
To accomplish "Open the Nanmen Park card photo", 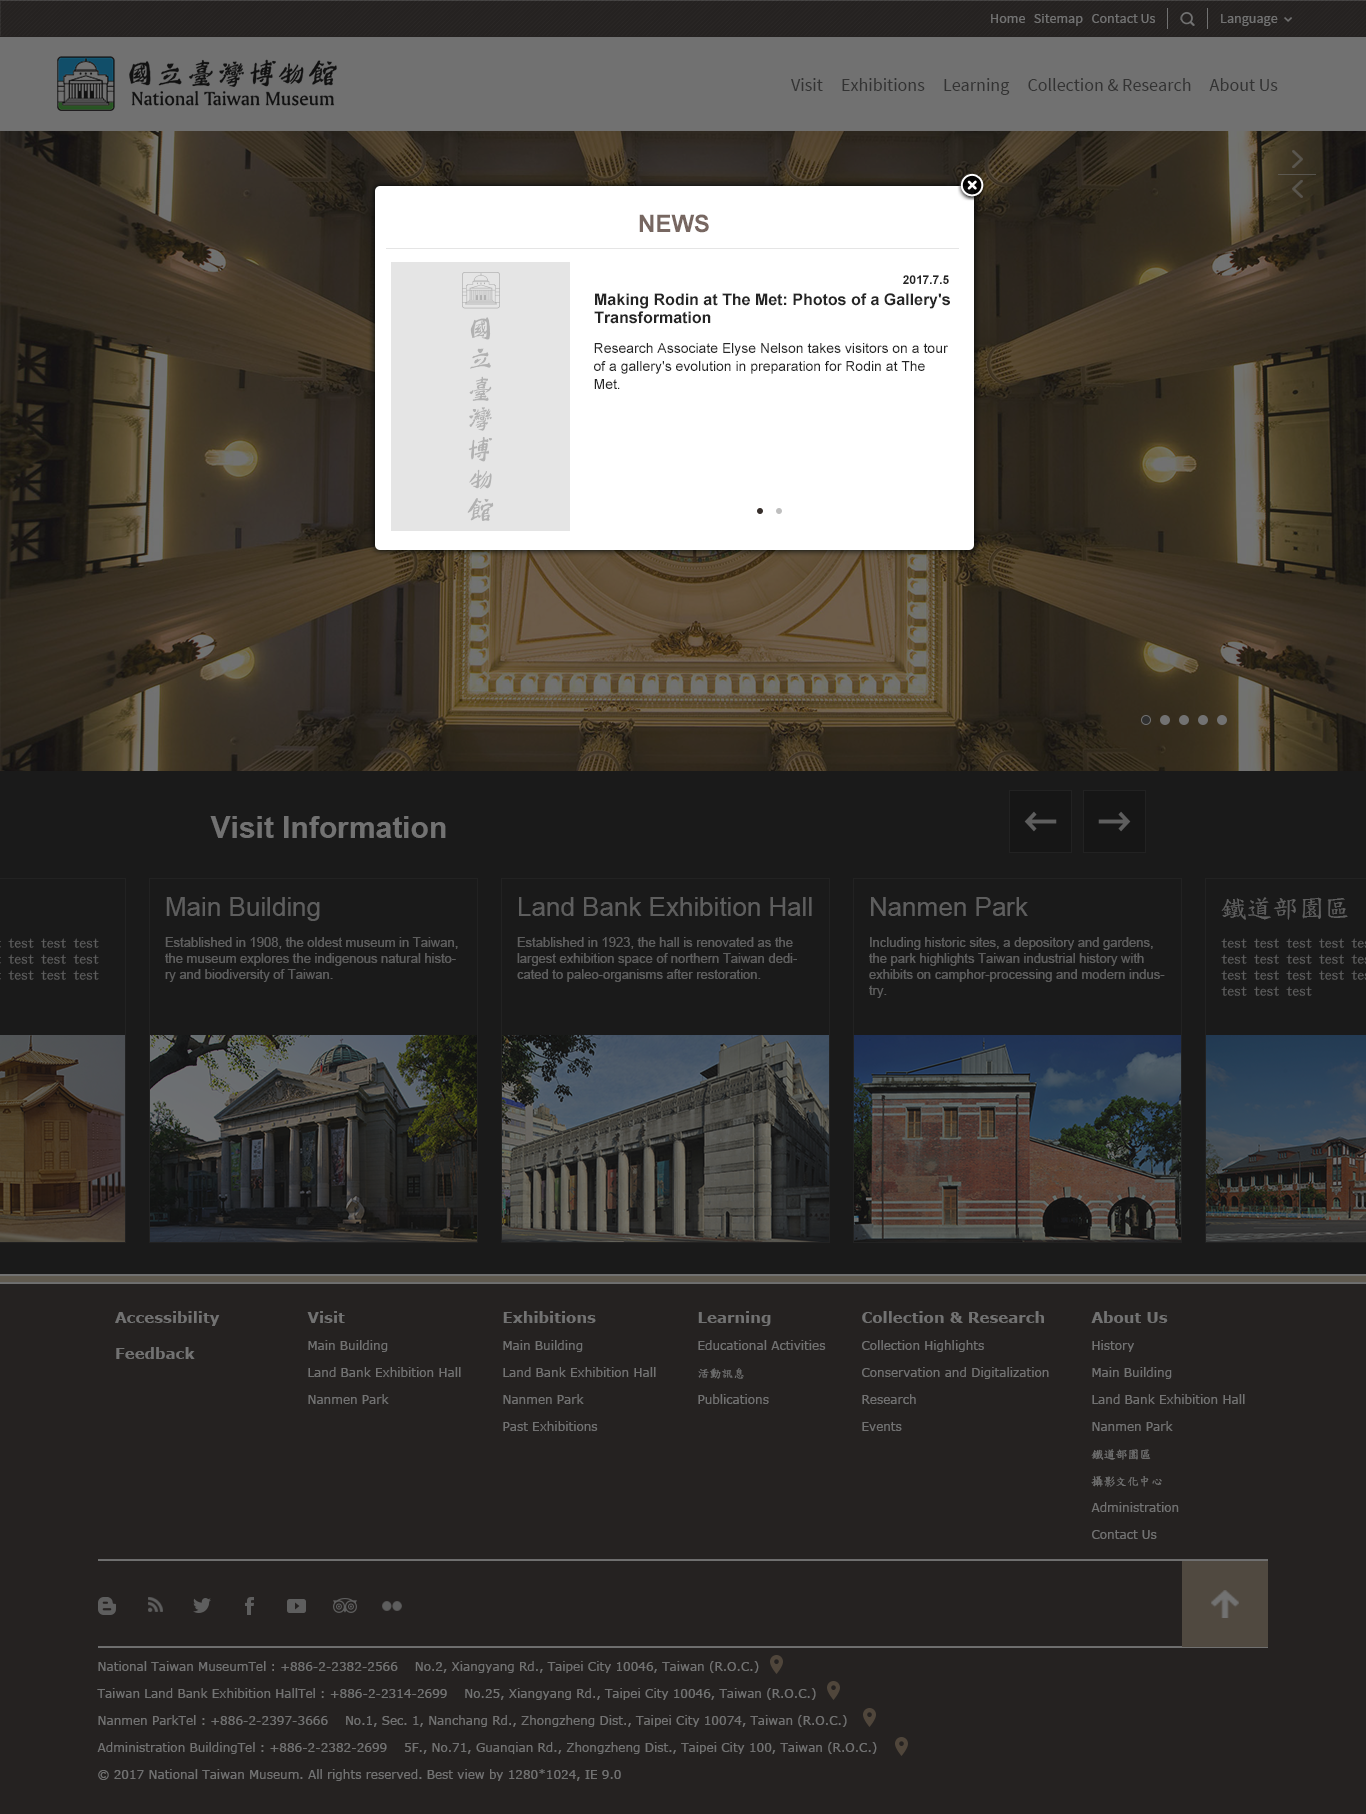I will pos(1017,1138).
